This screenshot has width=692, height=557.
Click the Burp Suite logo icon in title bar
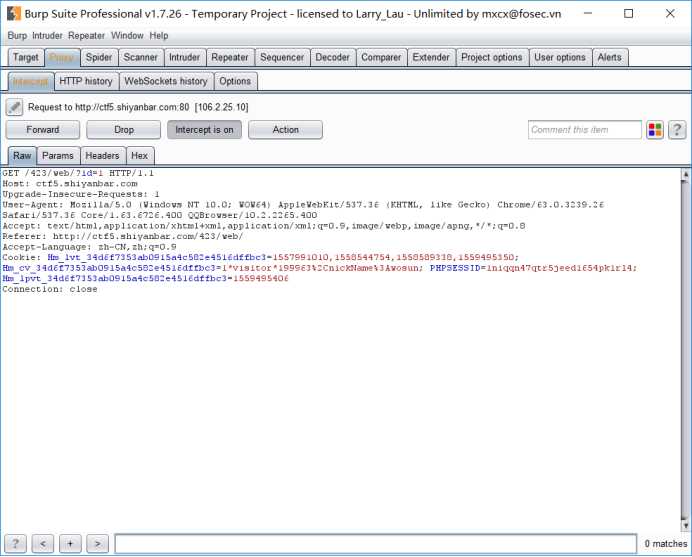click(14, 14)
